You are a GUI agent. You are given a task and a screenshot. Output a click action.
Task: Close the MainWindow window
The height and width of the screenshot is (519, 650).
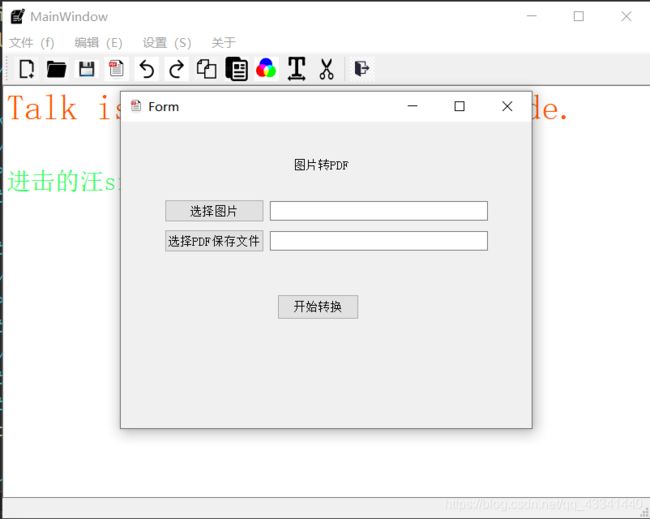pyautogui.click(x=626, y=16)
